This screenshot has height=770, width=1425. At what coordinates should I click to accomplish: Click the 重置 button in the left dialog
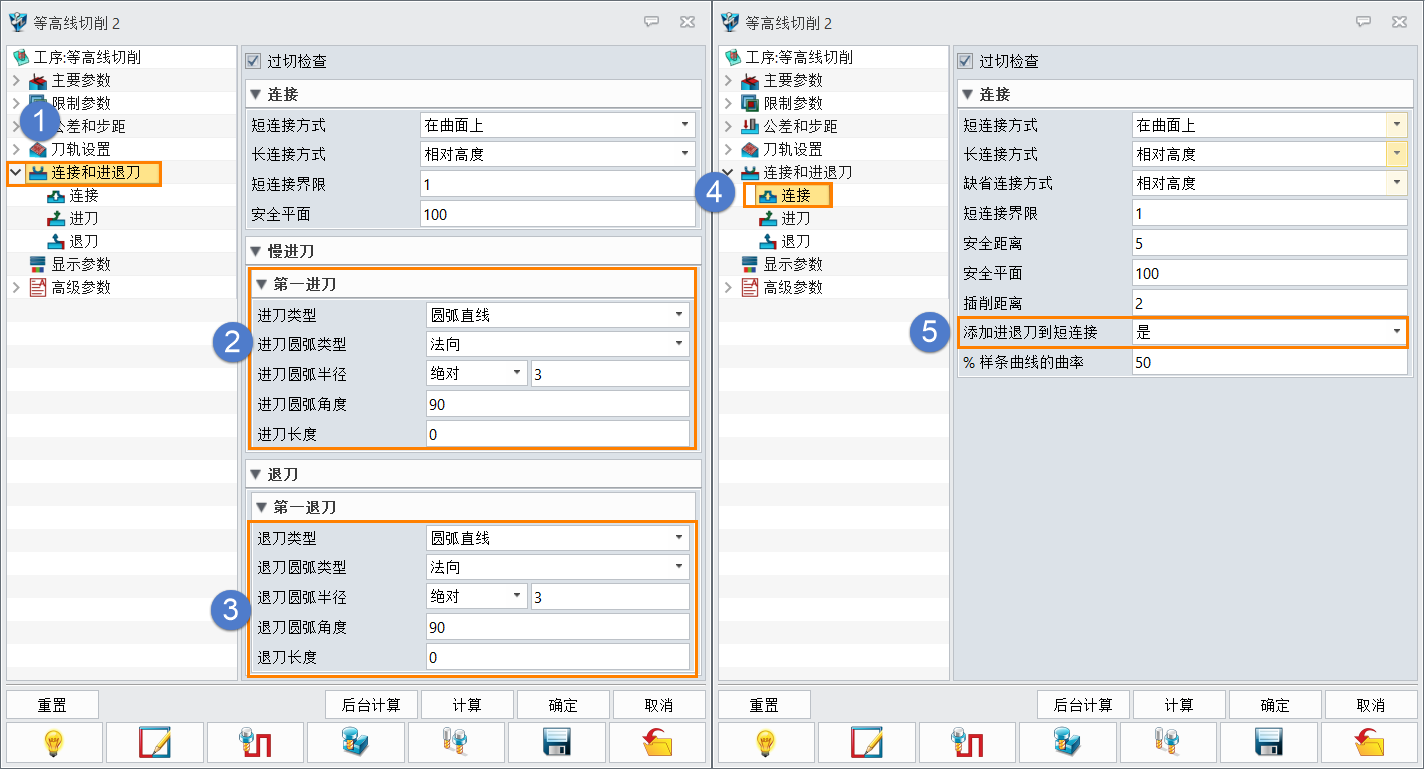pyautogui.click(x=52, y=705)
